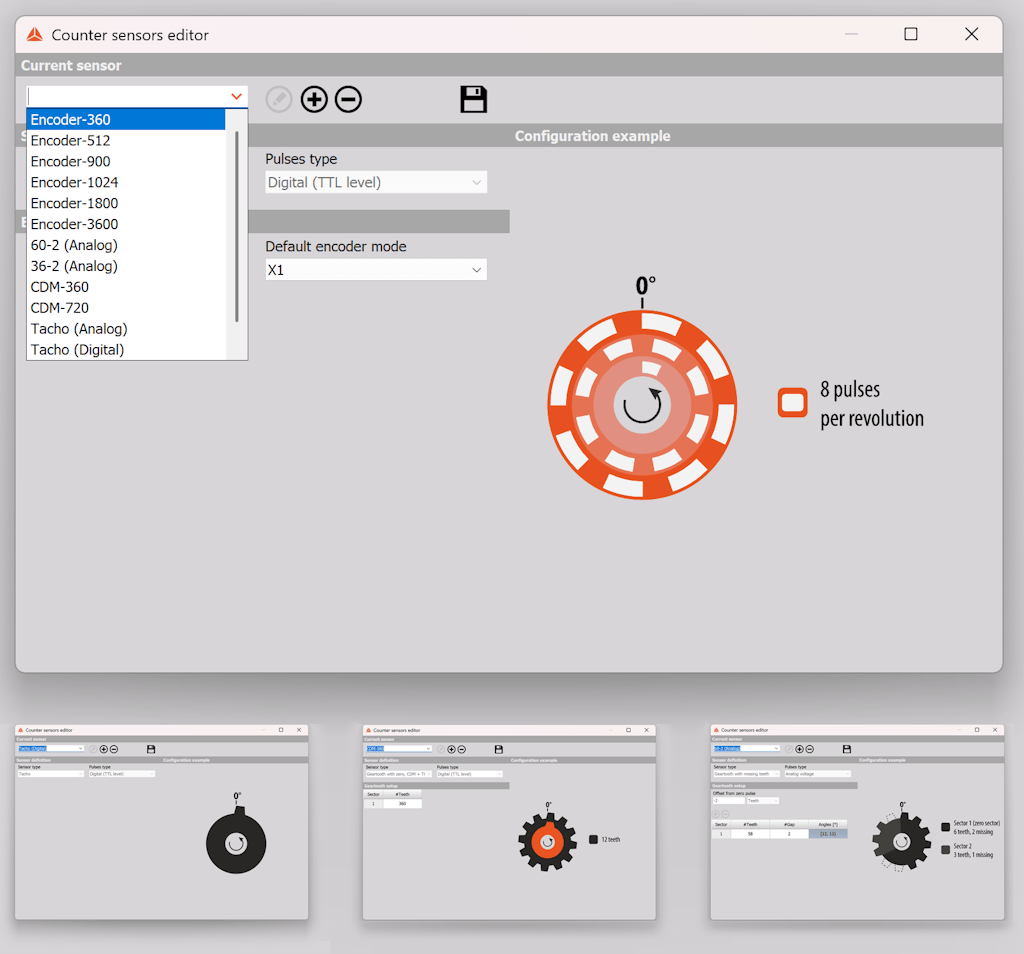Click the edit sensor pencil icon
The width and height of the screenshot is (1024, 954).
pyautogui.click(x=279, y=99)
